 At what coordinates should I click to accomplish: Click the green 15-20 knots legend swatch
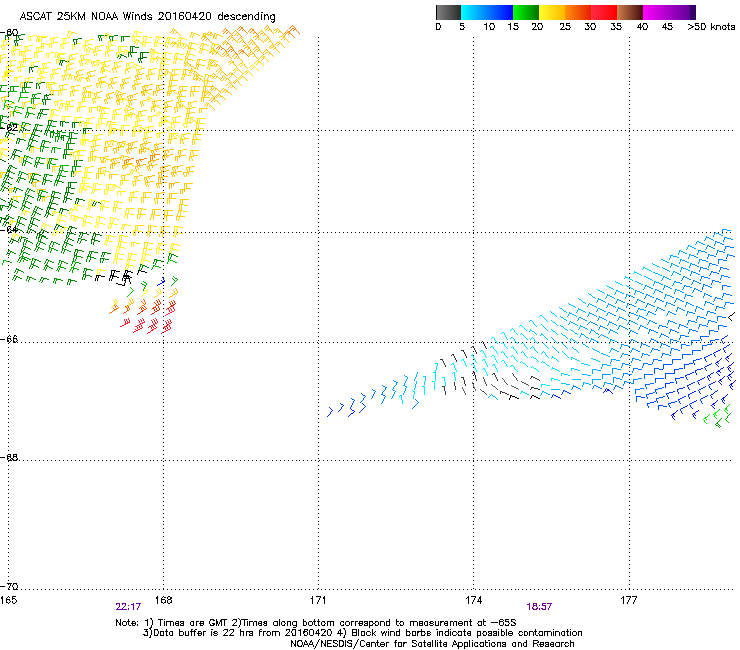pyautogui.click(x=526, y=12)
